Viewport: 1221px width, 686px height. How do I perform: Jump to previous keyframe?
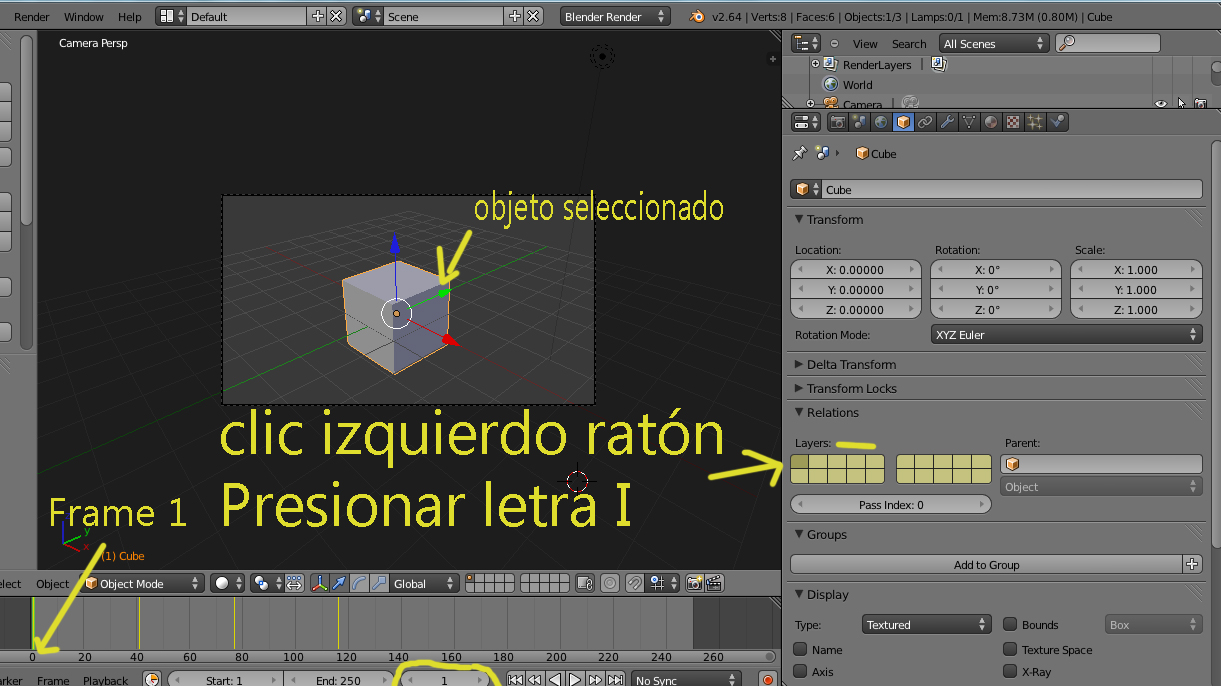(535, 680)
